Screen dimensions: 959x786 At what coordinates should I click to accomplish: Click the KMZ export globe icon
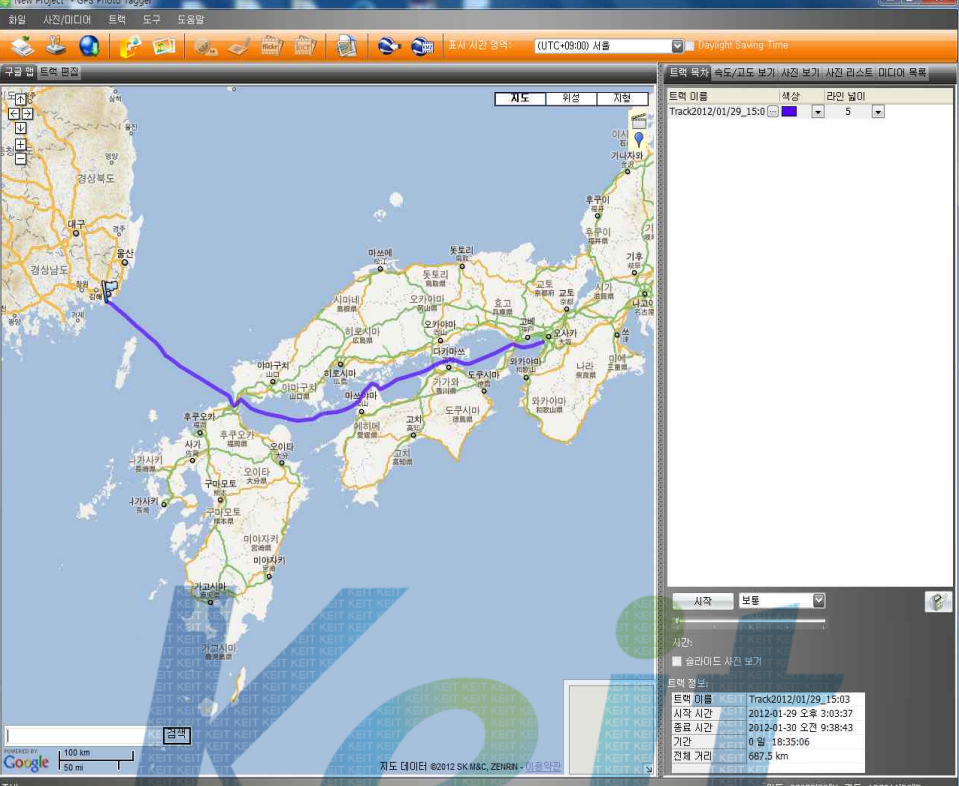click(x=422, y=45)
